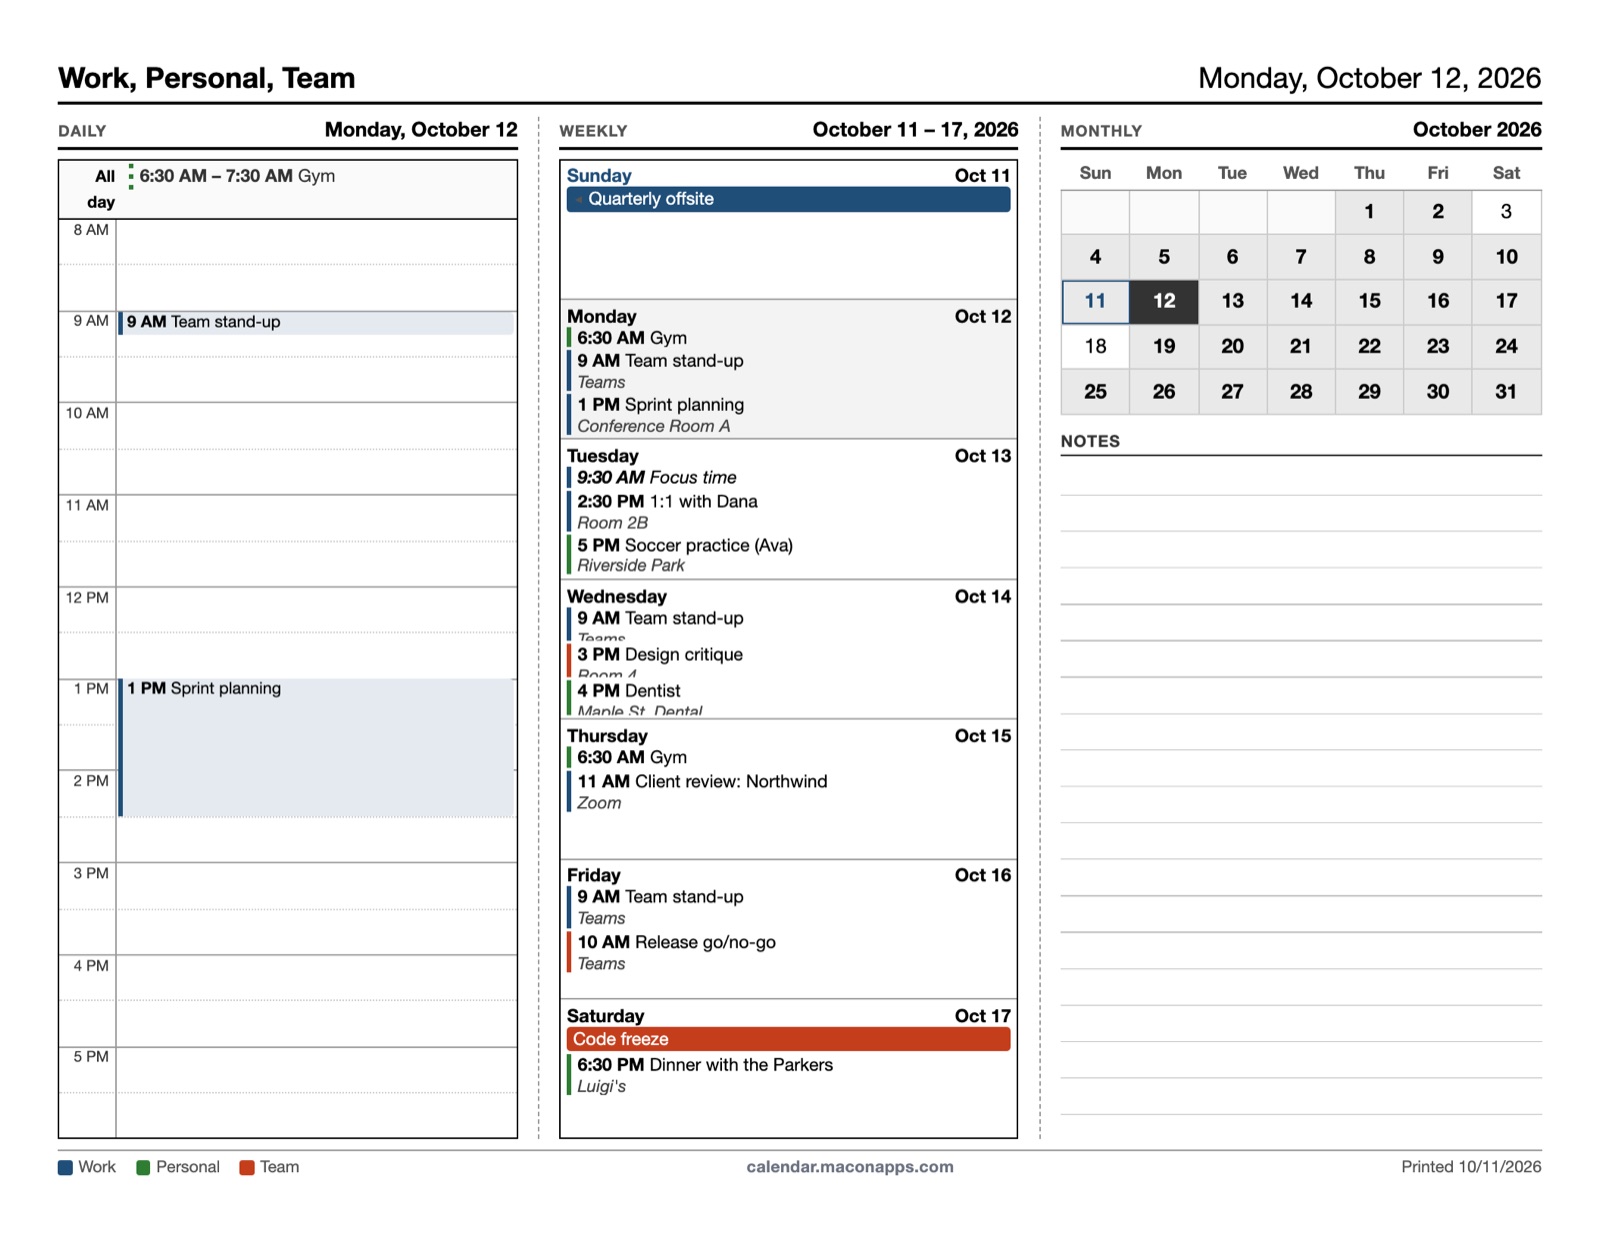The image size is (1600, 1236).
Task: Click the 3 PM time slot label
Action: [x=91, y=874]
